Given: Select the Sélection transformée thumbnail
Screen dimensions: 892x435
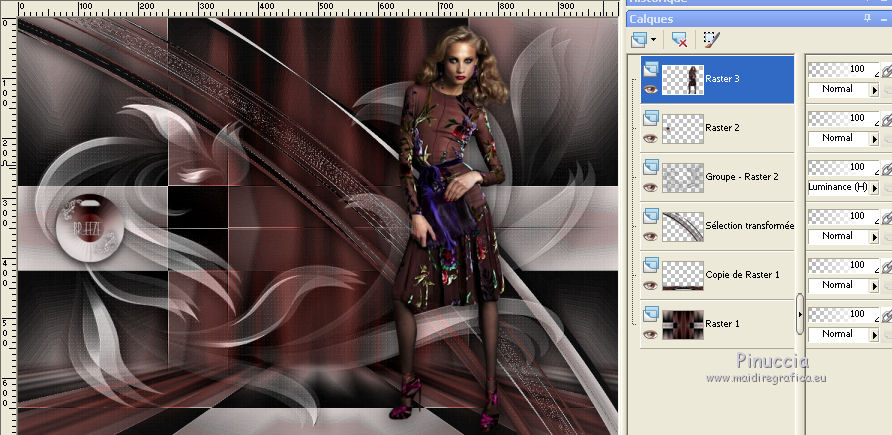Looking at the screenshot, I should 683,226.
